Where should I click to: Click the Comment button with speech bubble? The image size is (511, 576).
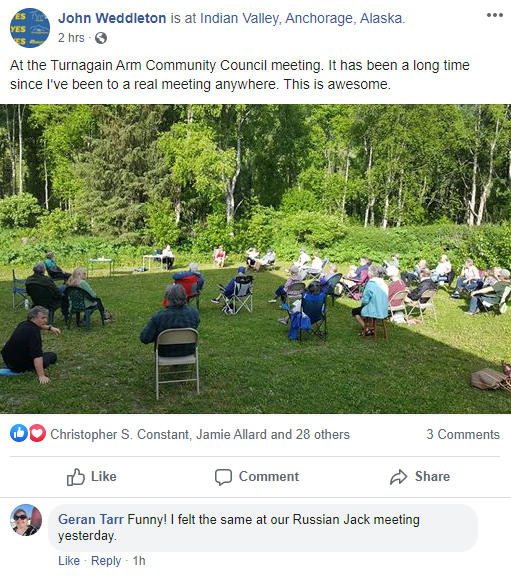pos(257,476)
